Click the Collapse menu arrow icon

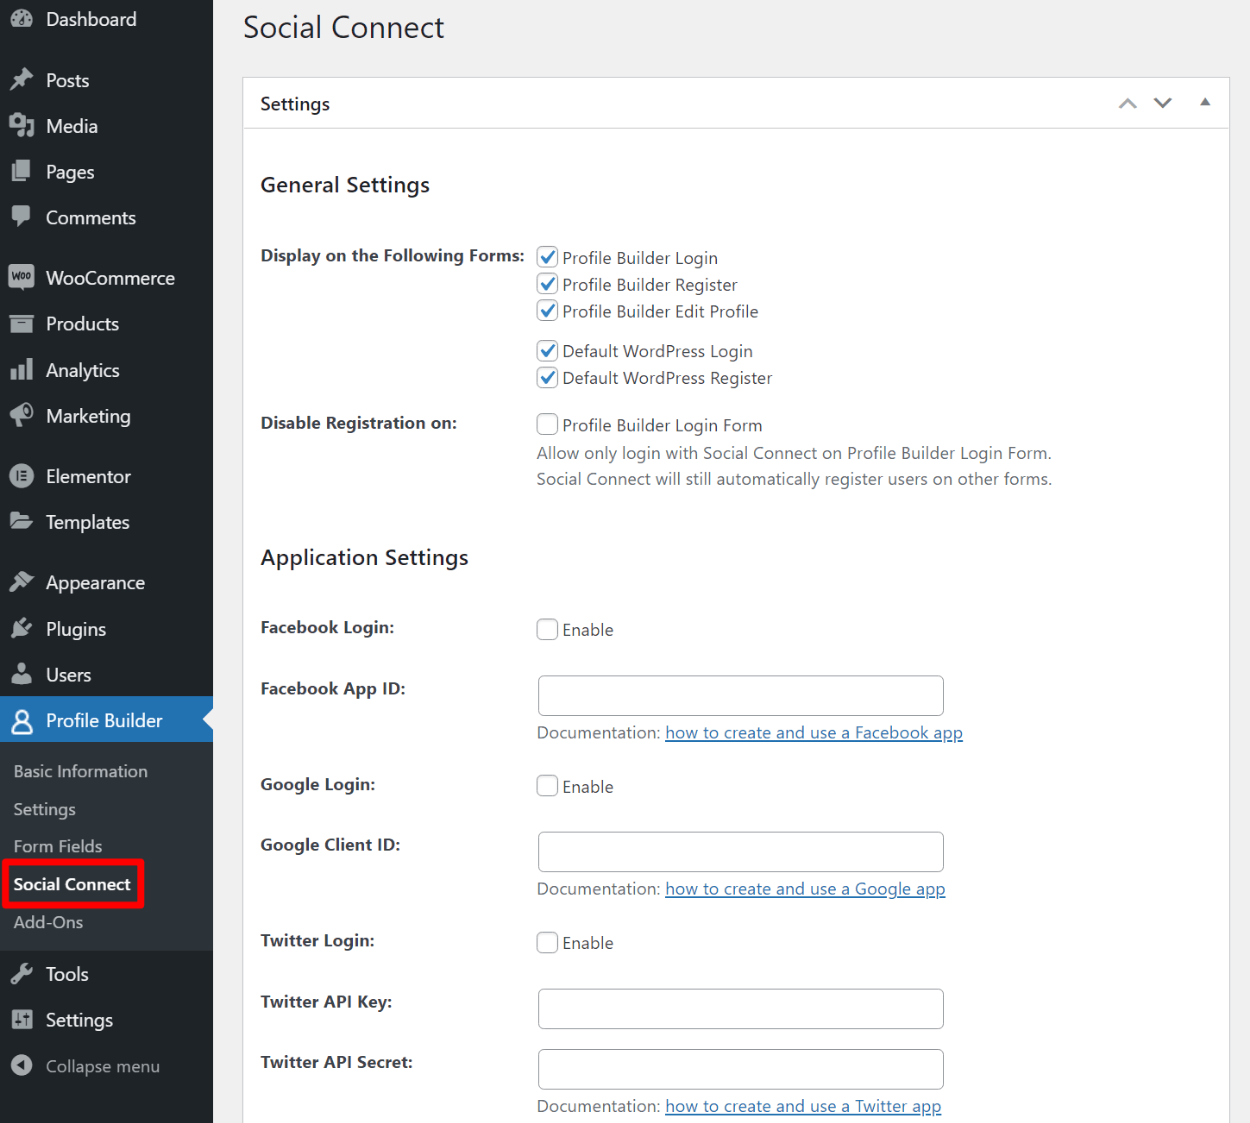[x=21, y=1066]
